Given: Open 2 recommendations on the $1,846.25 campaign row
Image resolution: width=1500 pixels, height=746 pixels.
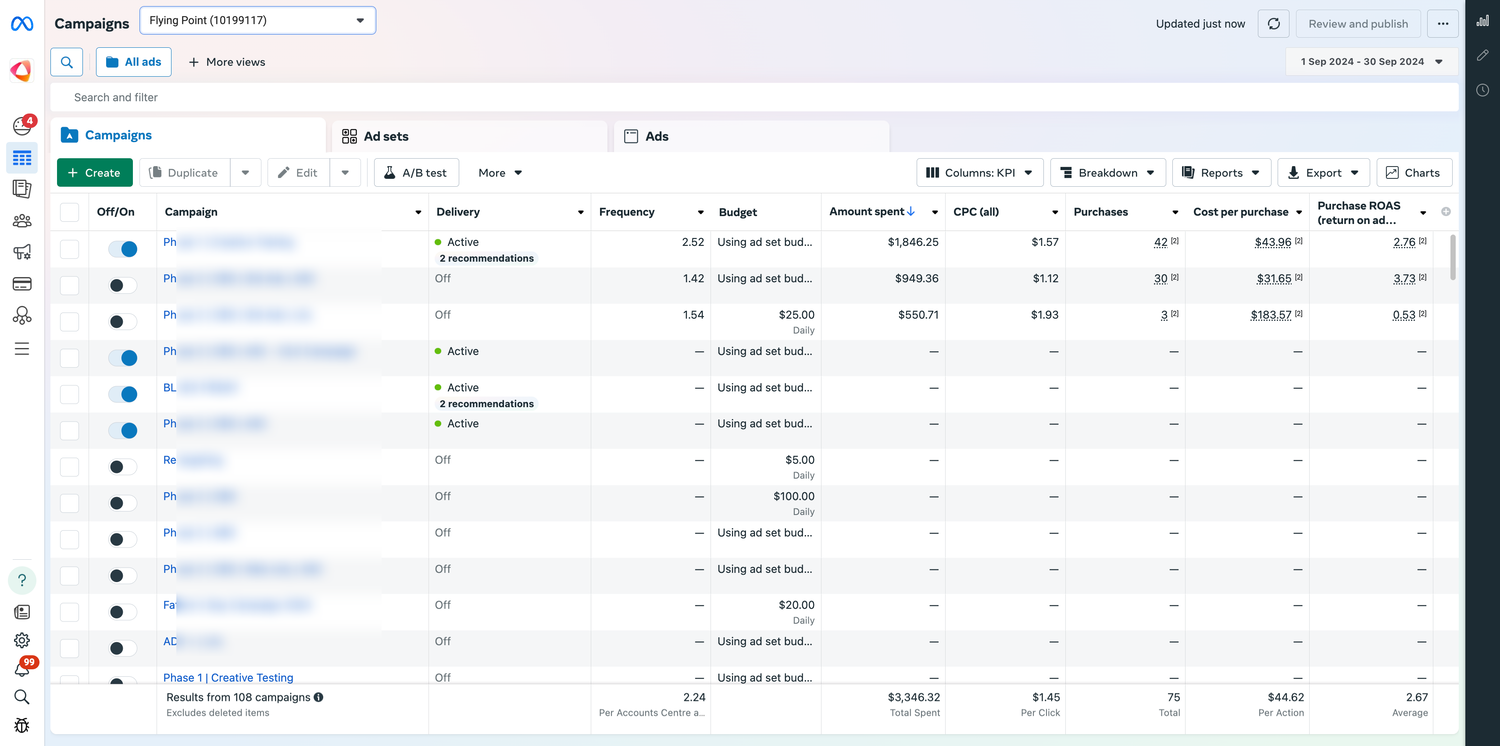Looking at the screenshot, I should point(486,258).
